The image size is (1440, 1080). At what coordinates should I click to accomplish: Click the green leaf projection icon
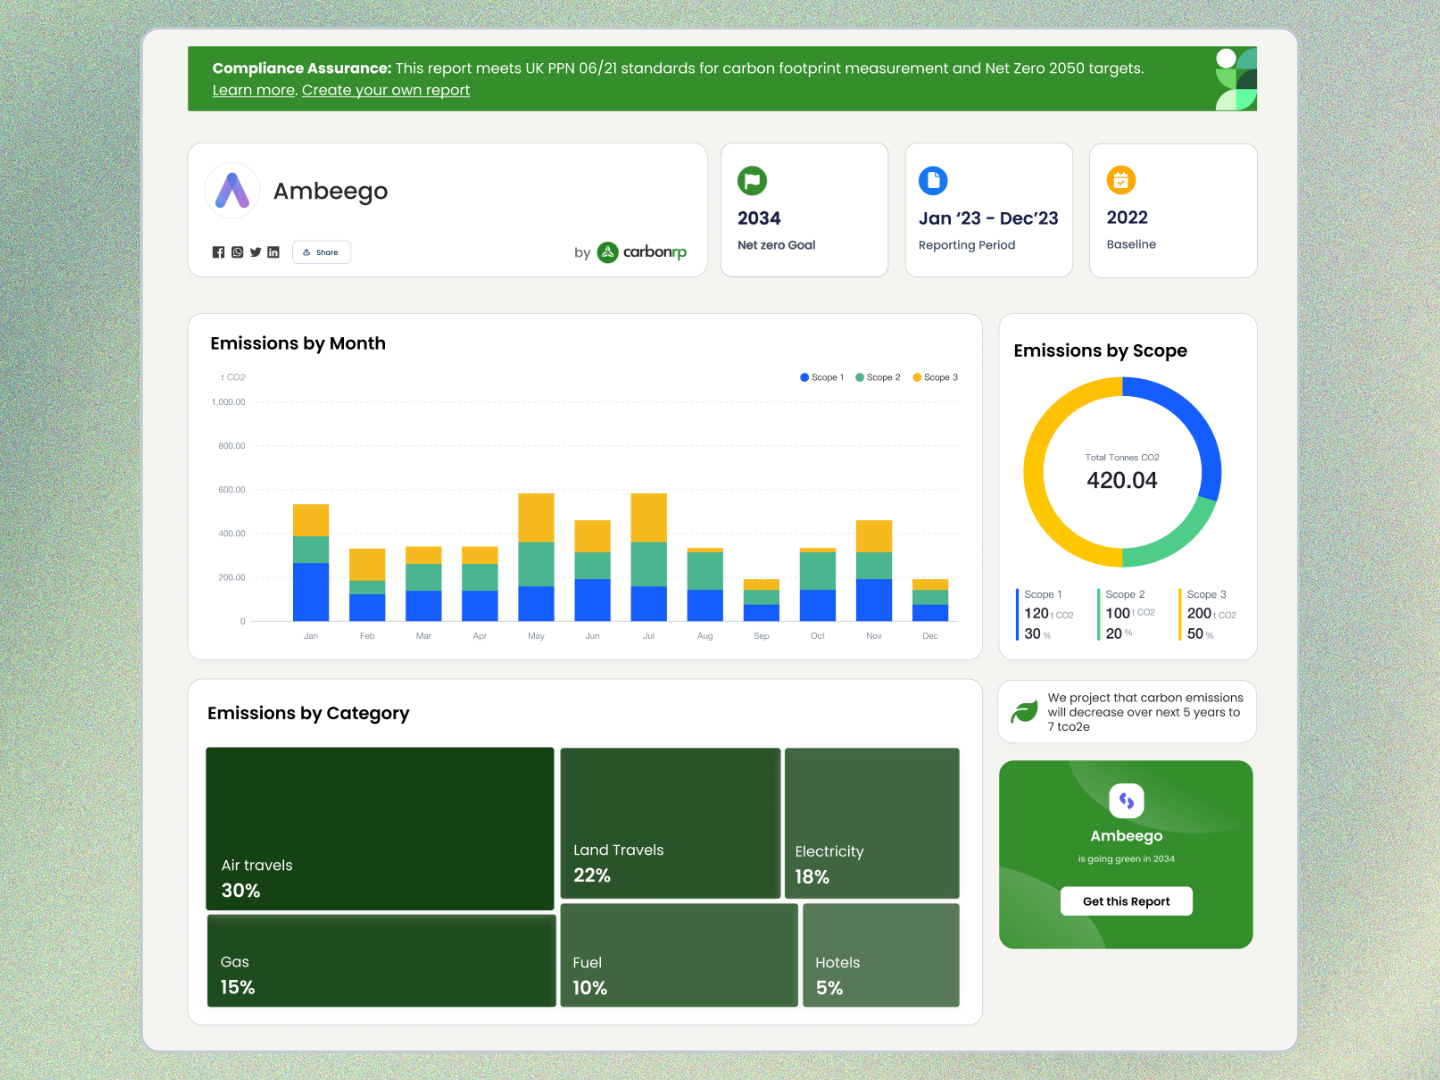tap(1024, 712)
